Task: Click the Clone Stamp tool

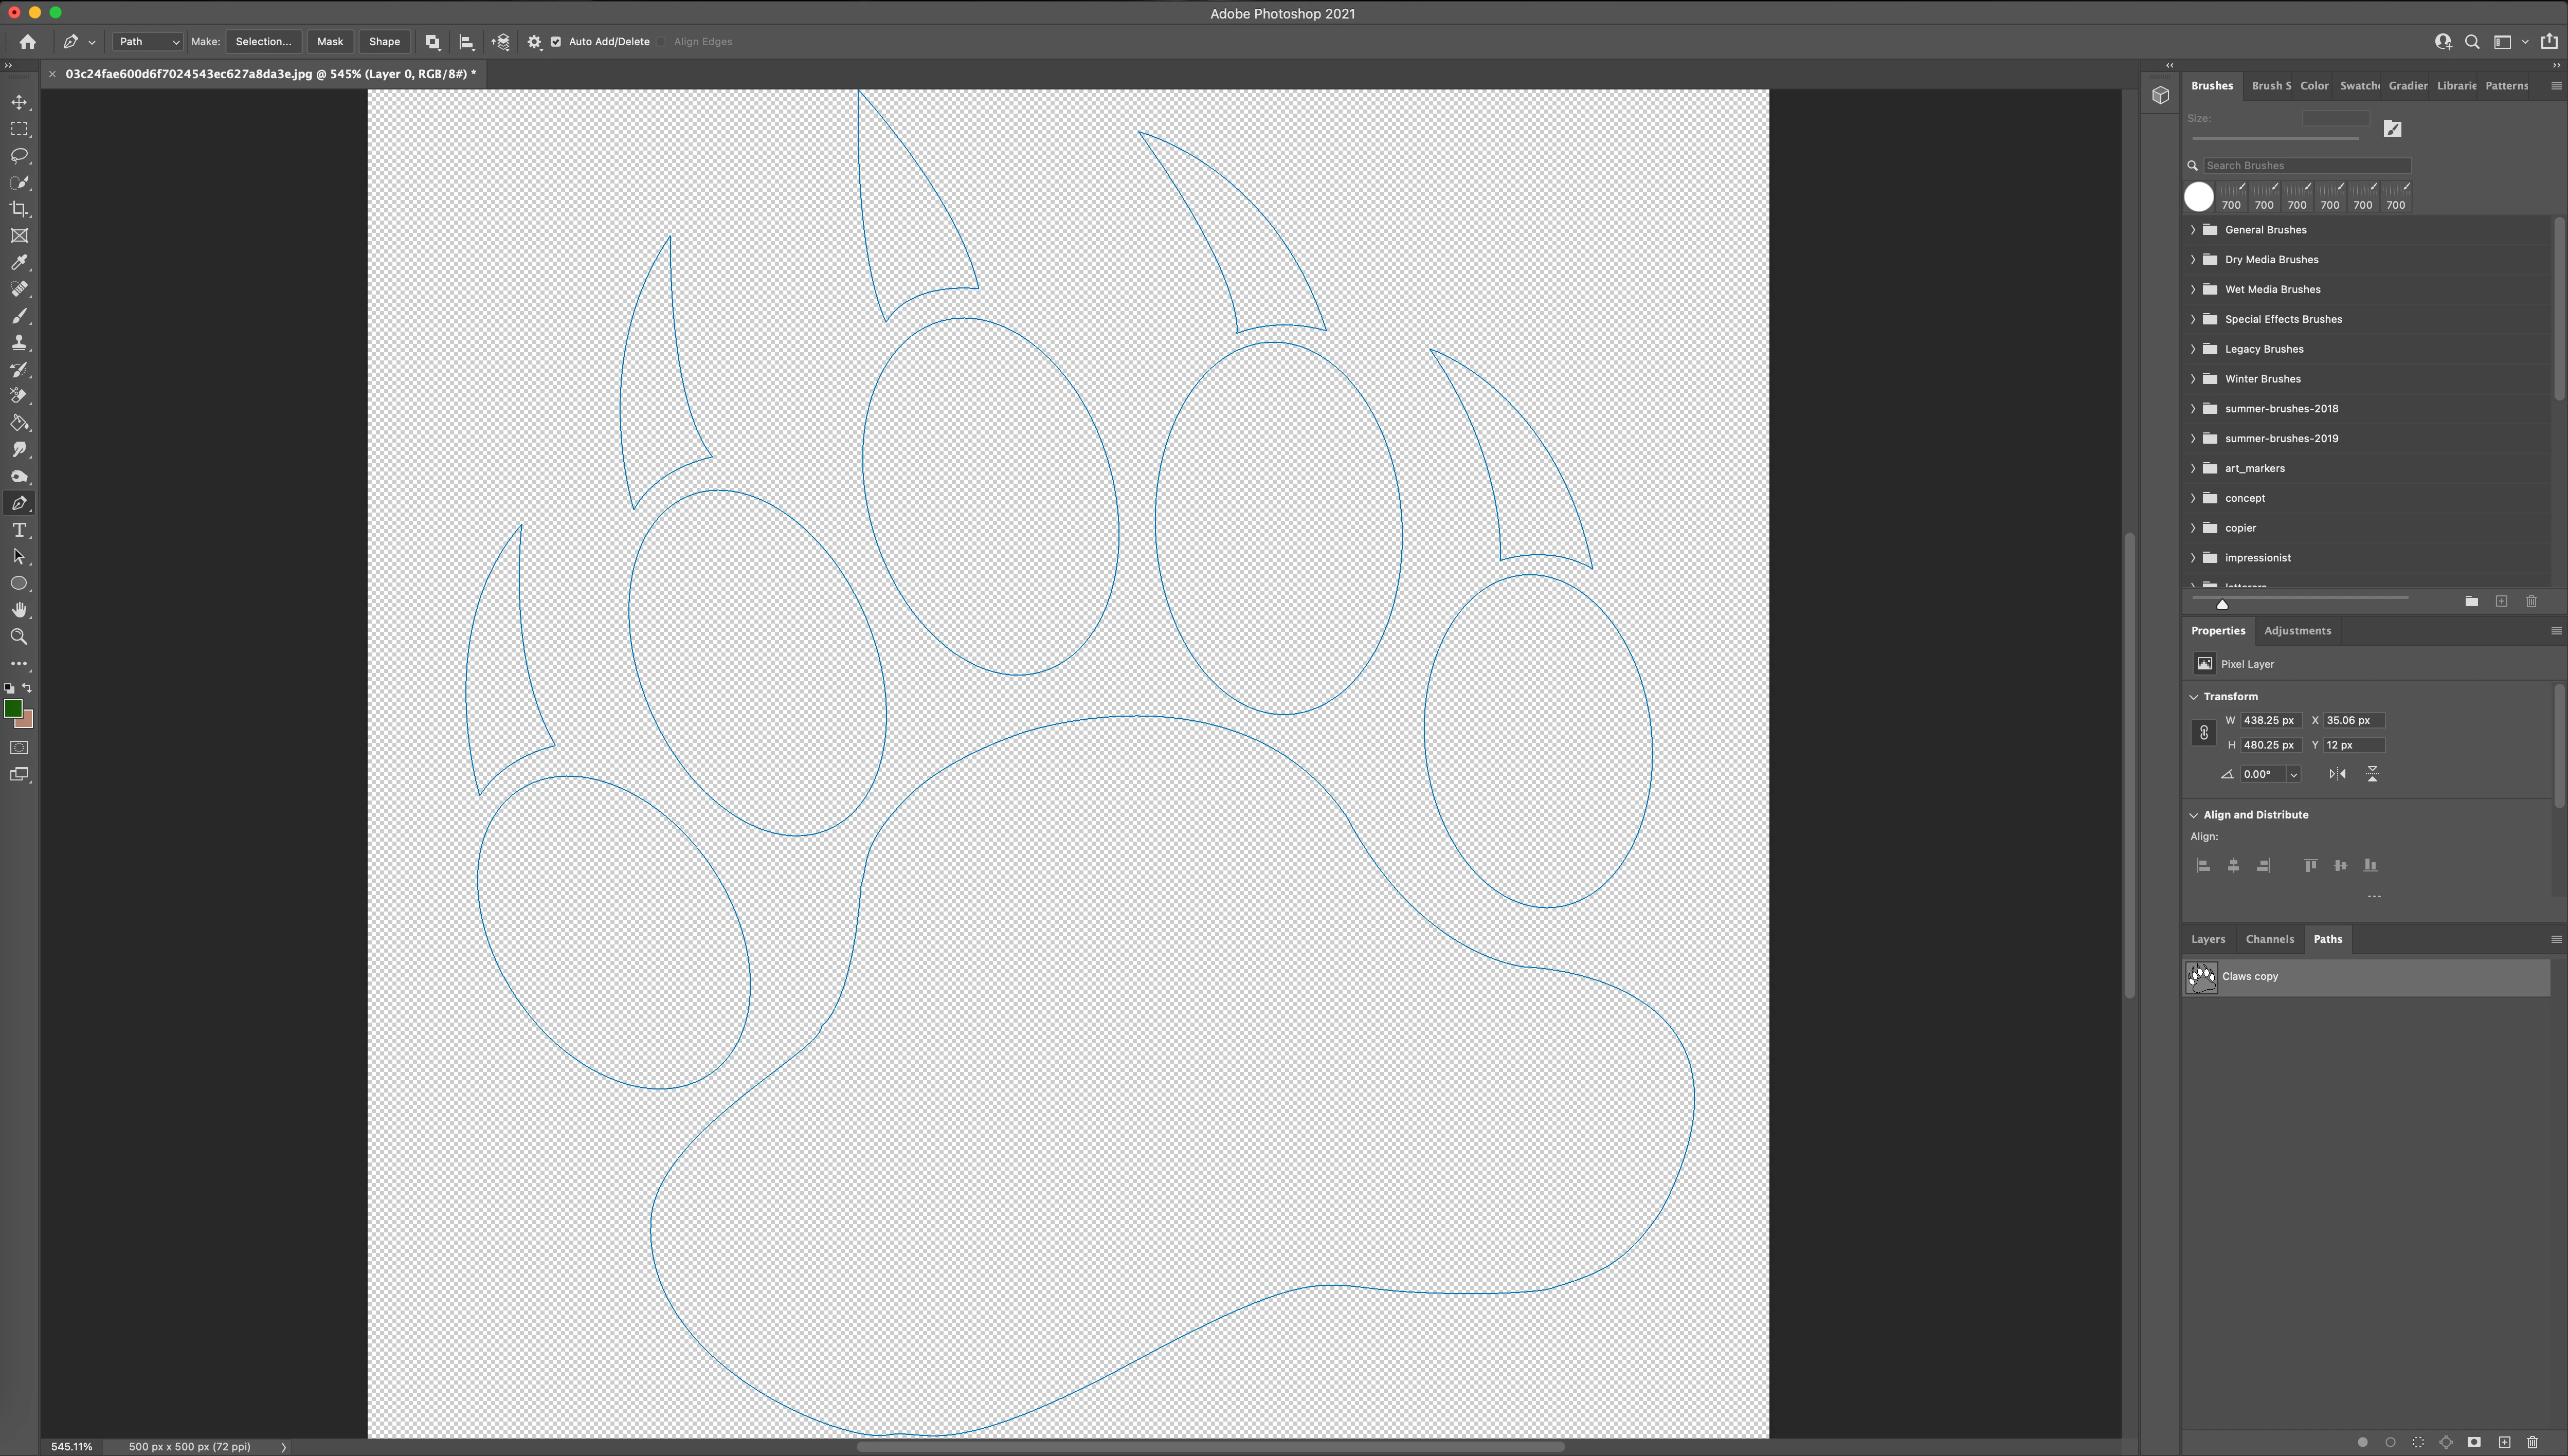Action: [19, 343]
